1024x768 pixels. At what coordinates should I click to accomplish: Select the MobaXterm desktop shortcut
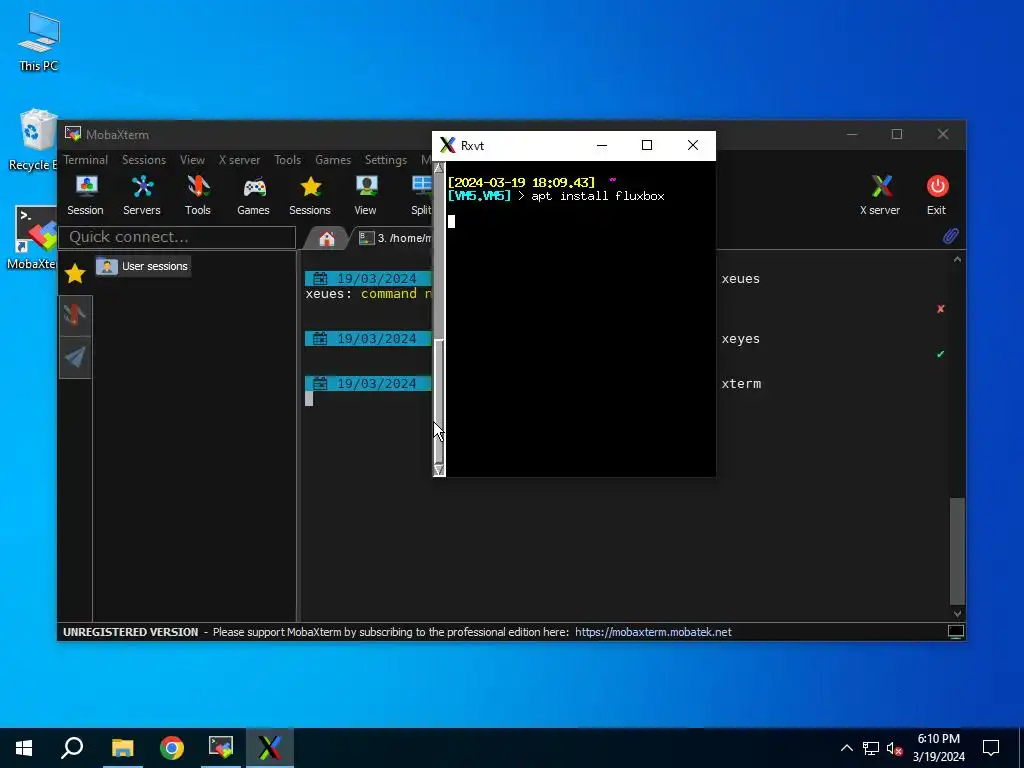coord(33,238)
